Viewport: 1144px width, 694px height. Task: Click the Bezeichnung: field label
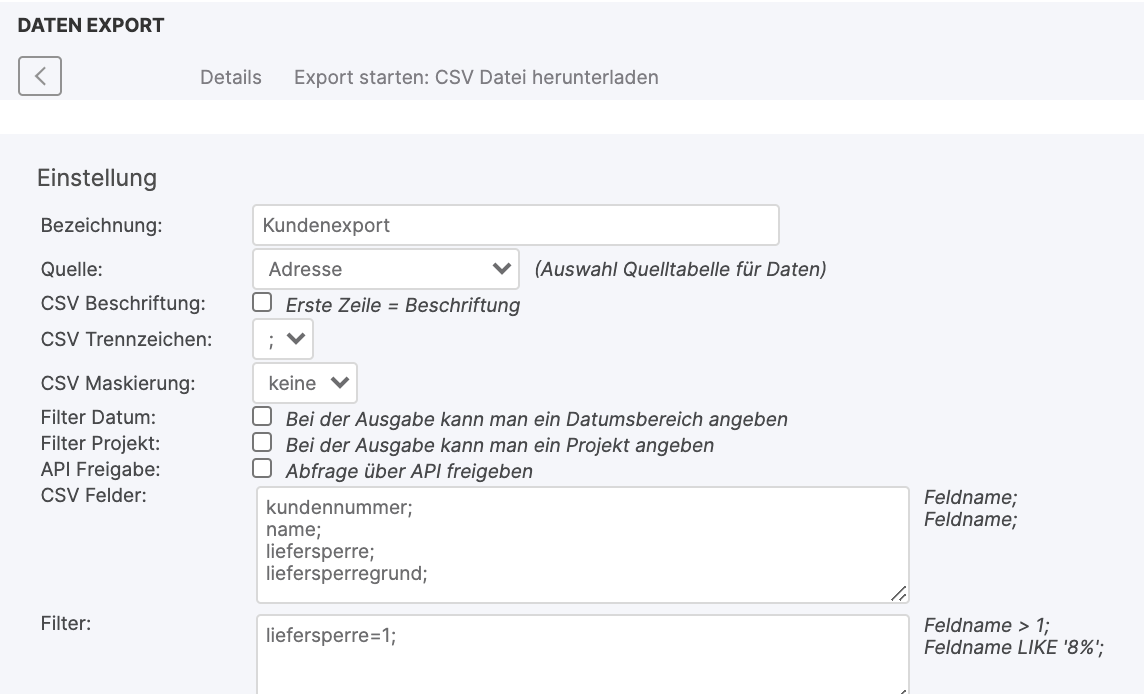[101, 225]
